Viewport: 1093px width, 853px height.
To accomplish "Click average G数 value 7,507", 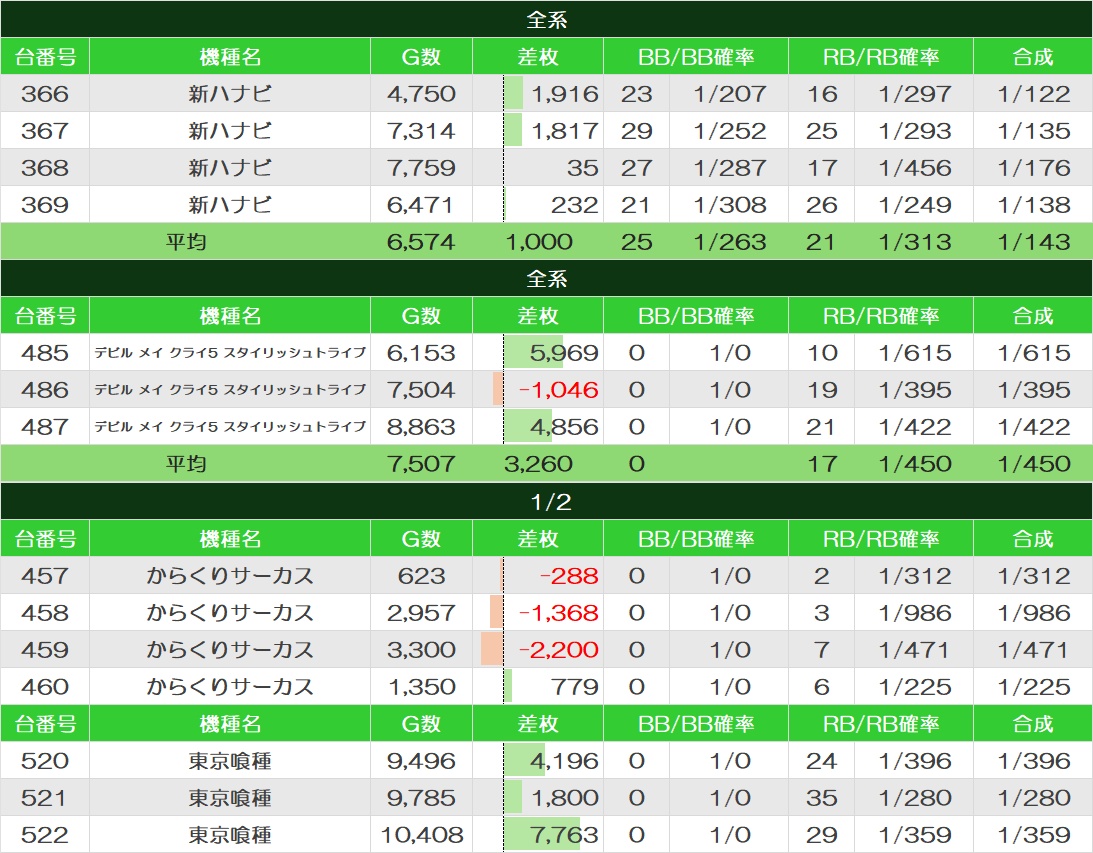I will point(421,463).
